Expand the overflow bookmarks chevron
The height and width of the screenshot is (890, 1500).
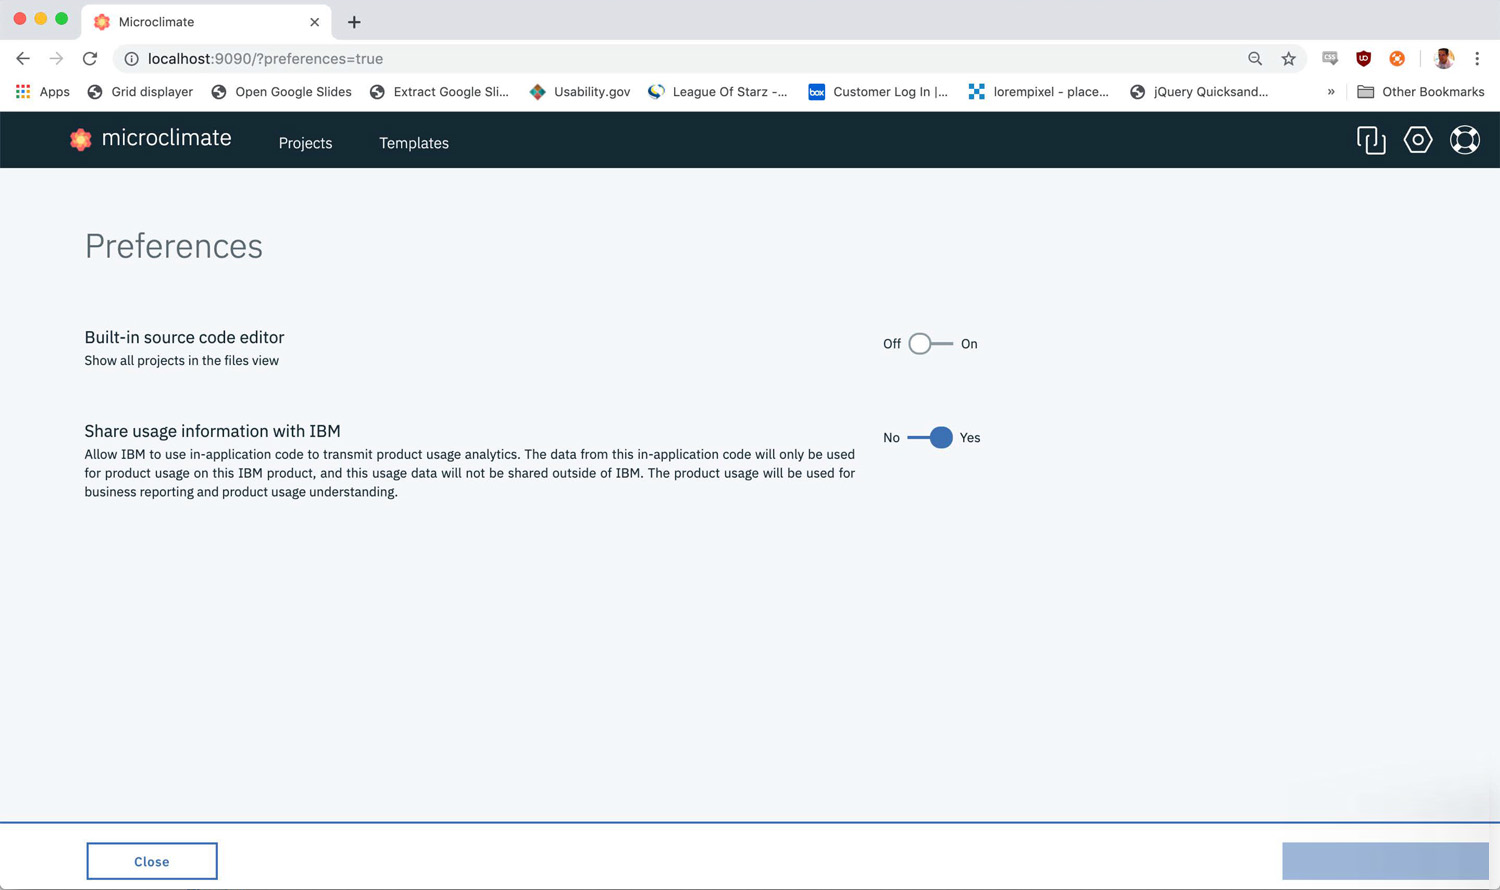click(x=1331, y=92)
